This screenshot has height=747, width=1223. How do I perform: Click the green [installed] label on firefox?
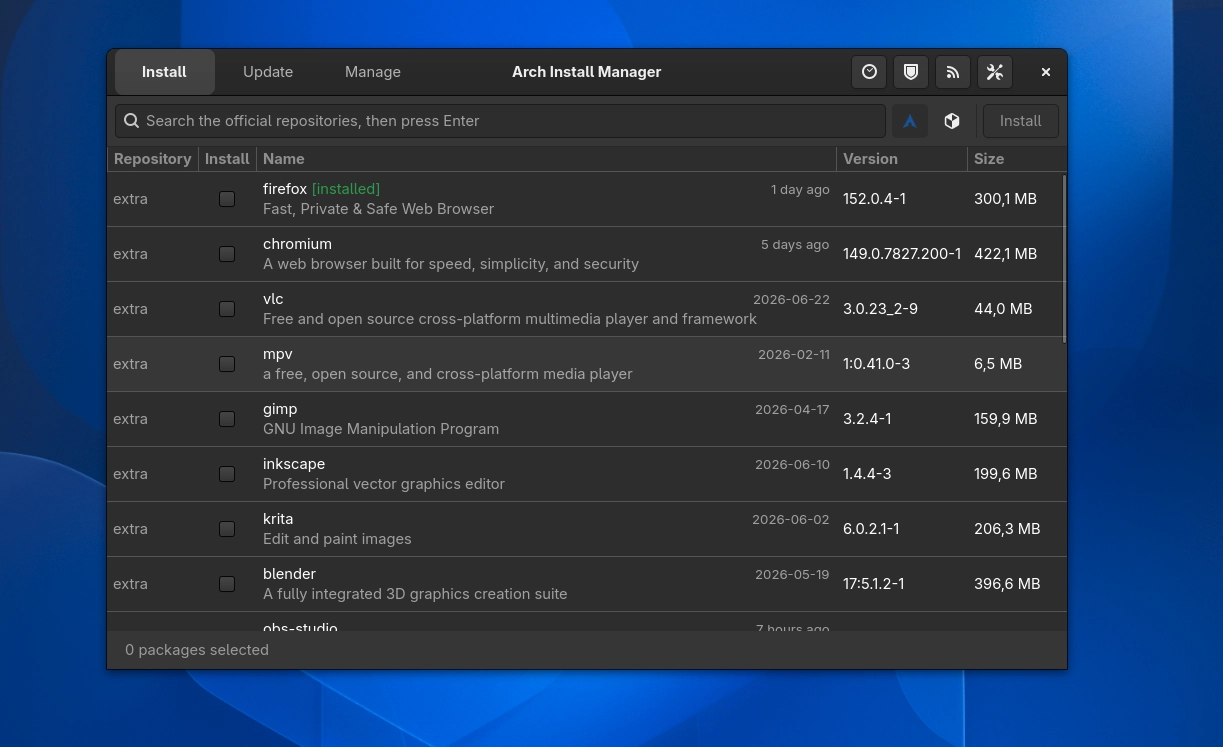346,189
